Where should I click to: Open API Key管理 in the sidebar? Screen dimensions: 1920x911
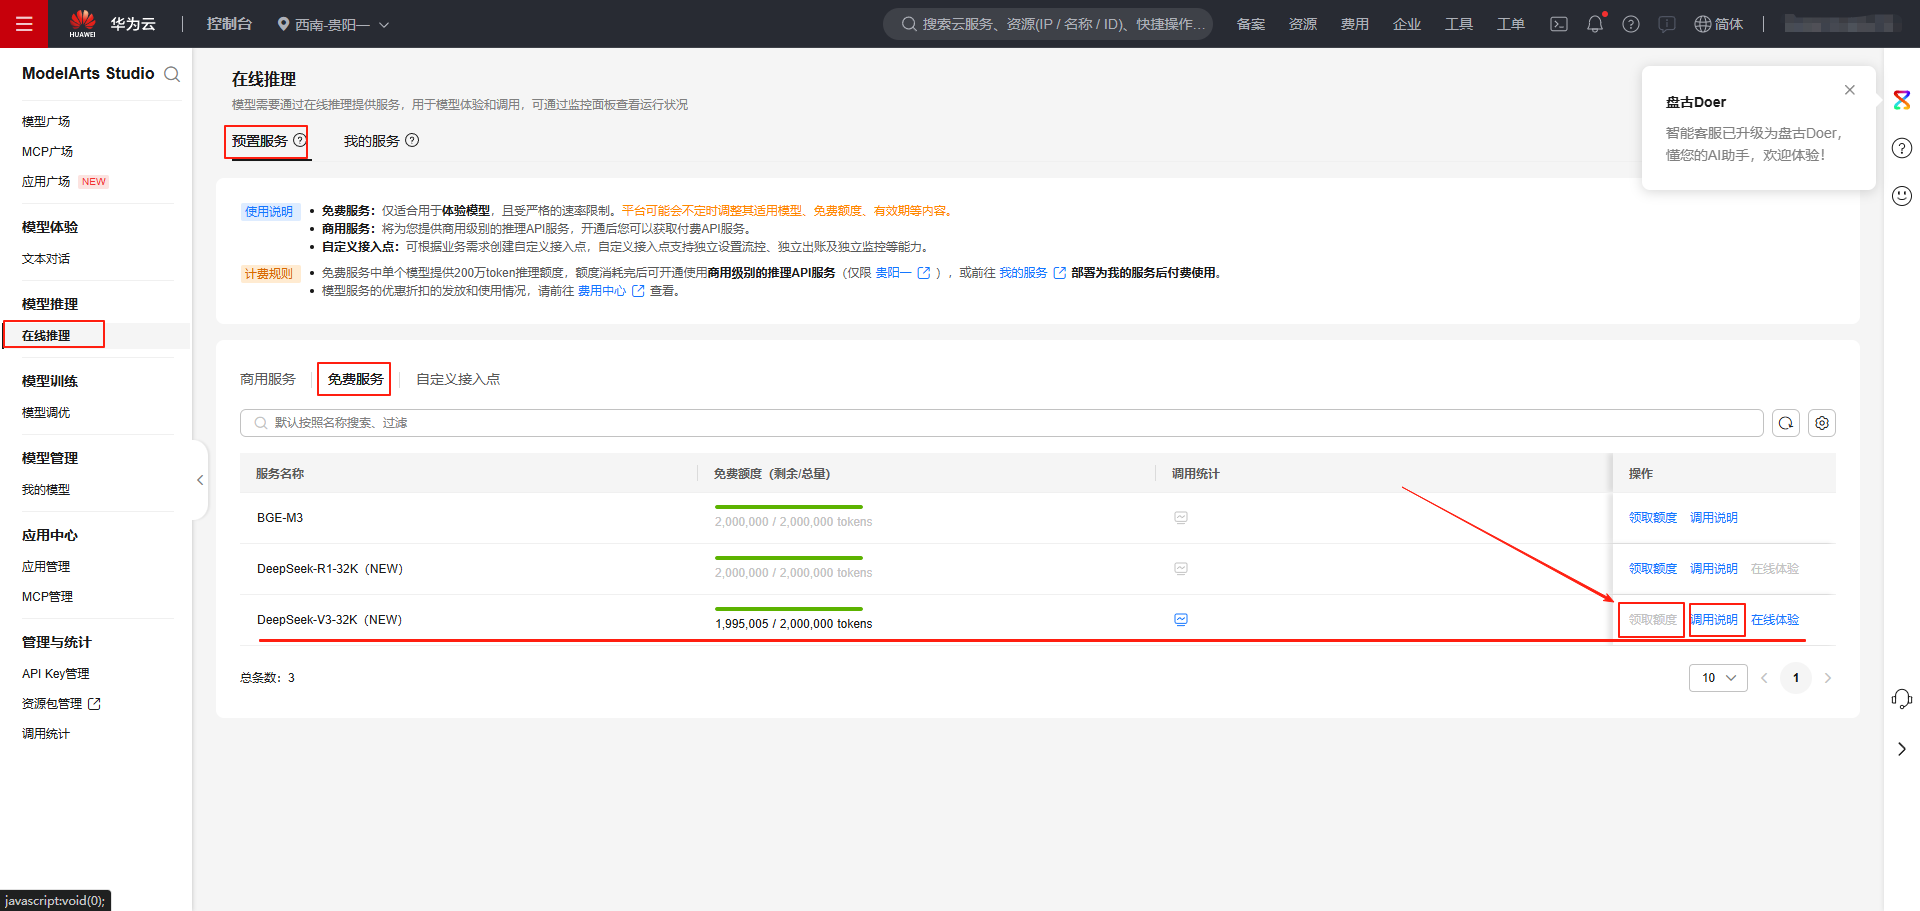(x=56, y=674)
